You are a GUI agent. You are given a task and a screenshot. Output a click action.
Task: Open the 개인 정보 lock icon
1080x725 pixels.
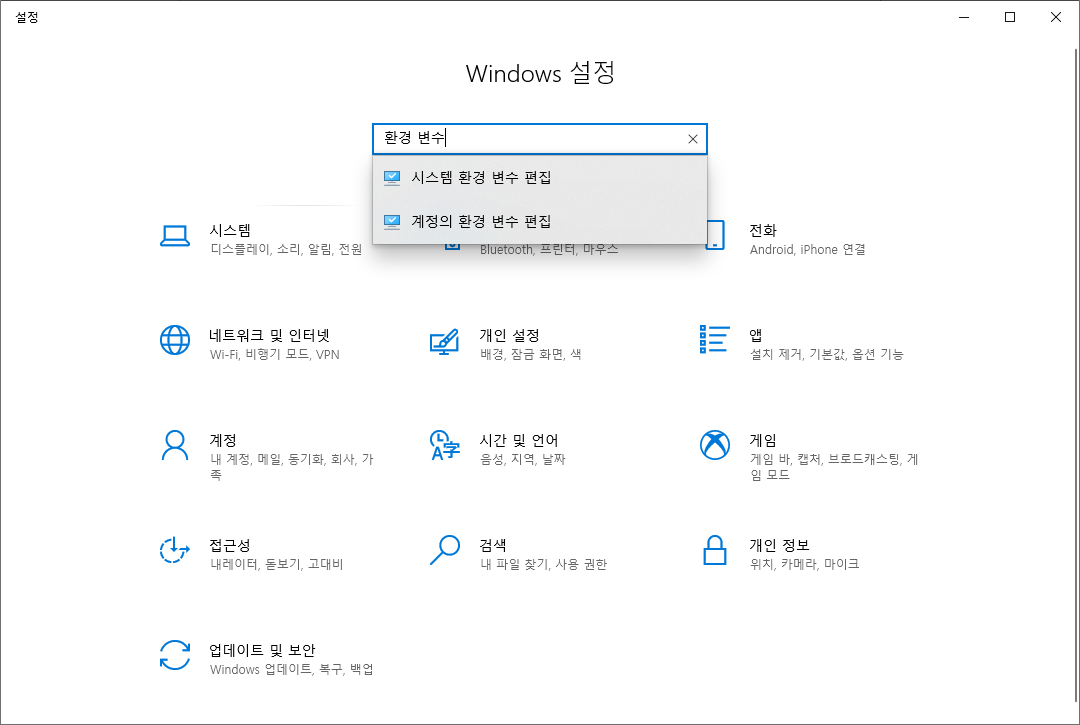(x=715, y=550)
